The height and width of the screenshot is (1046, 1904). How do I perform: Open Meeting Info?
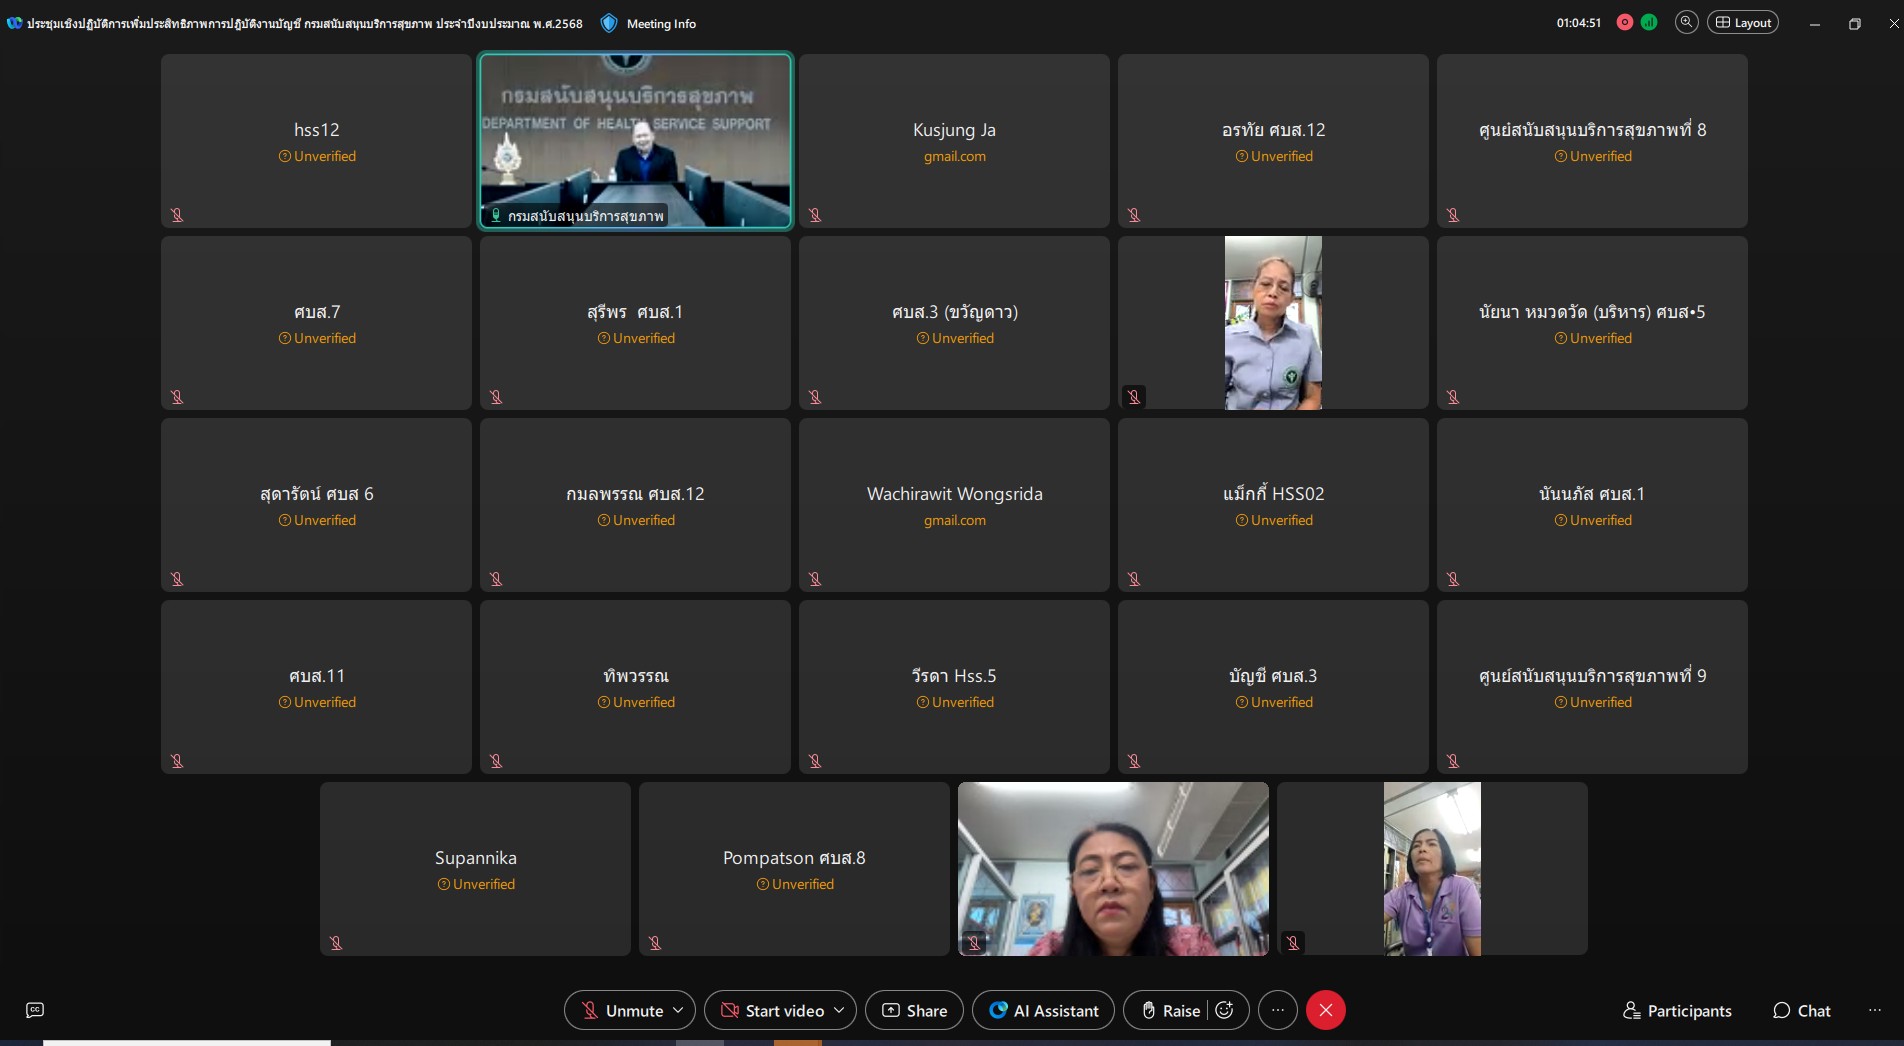(649, 23)
